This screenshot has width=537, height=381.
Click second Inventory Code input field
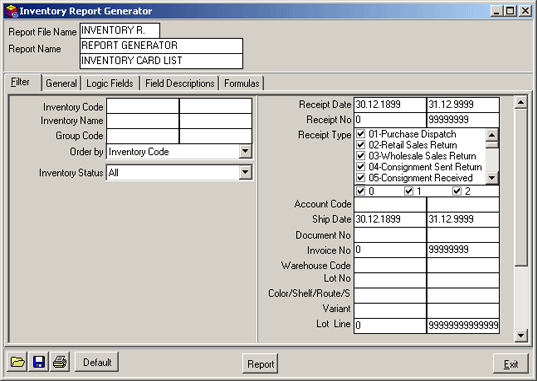click(x=216, y=106)
